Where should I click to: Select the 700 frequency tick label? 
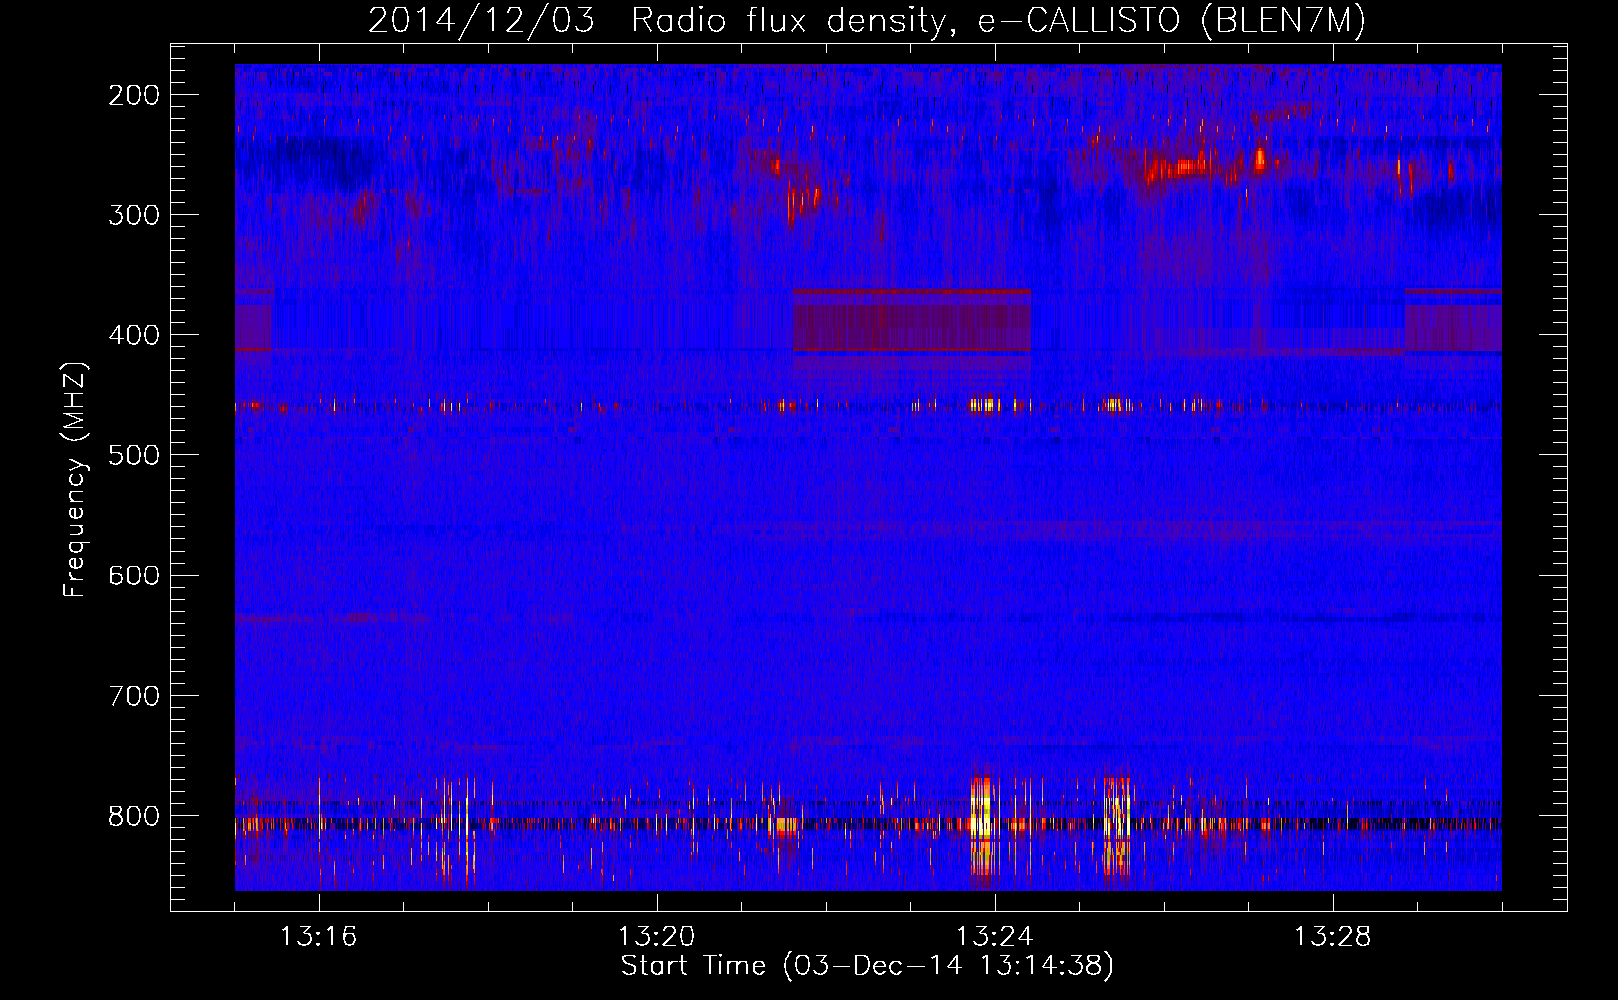pos(134,695)
